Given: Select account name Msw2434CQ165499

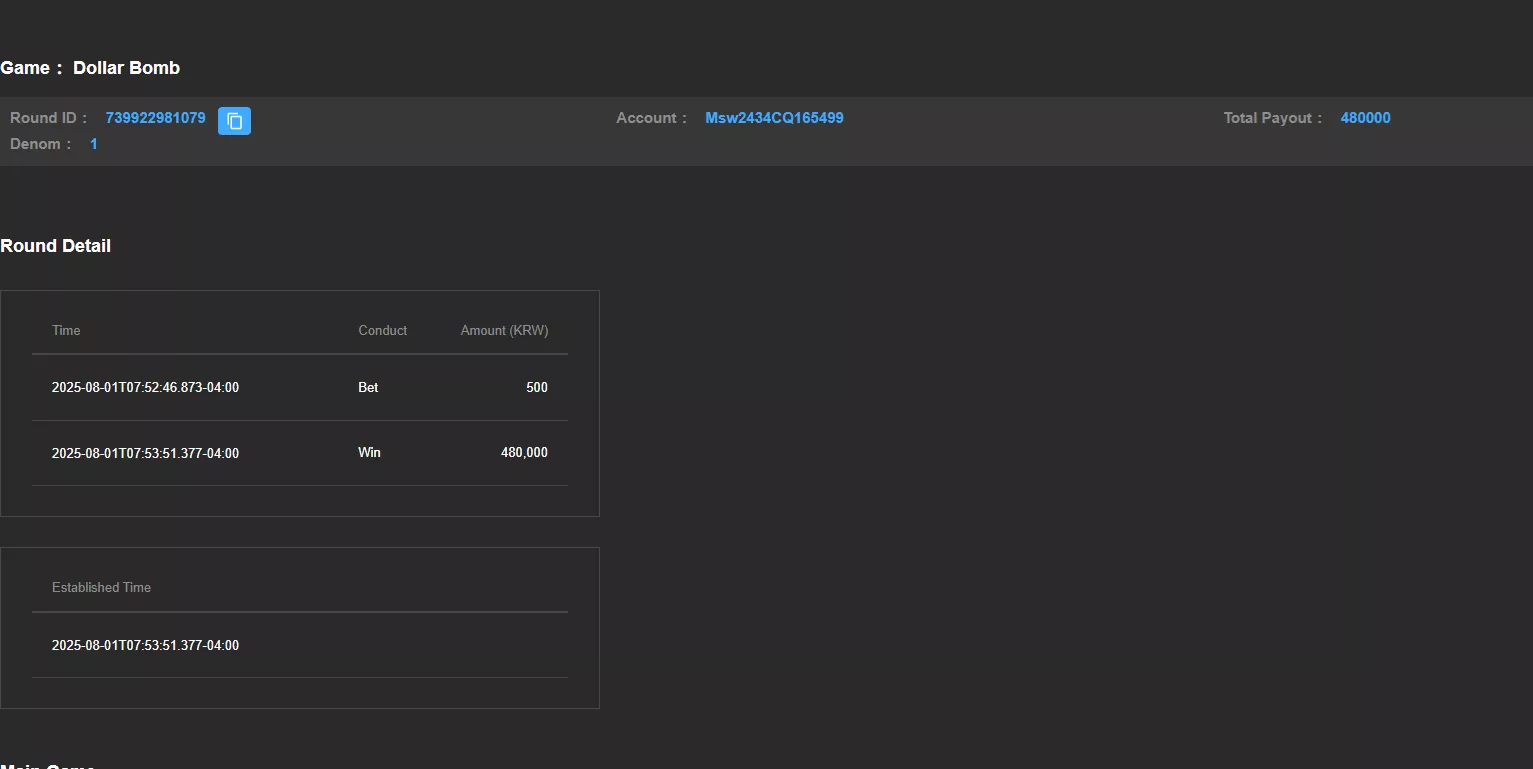Looking at the screenshot, I should point(774,118).
